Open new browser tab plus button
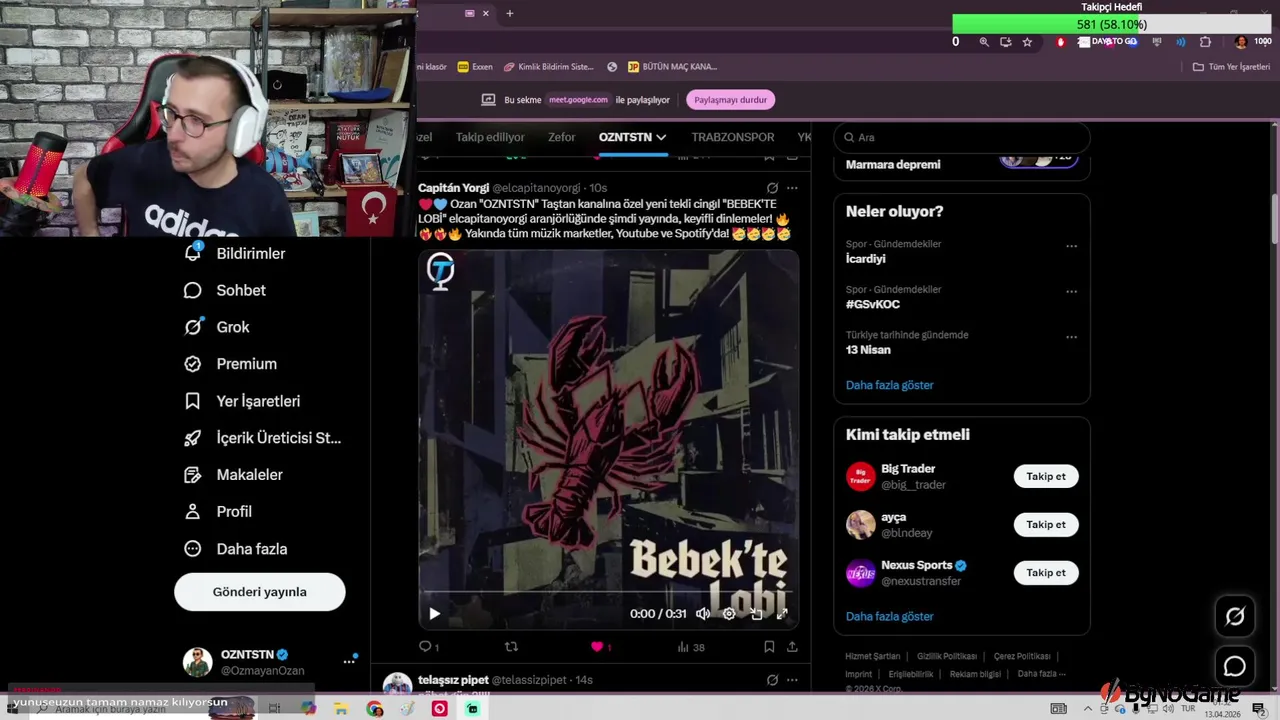The height and width of the screenshot is (720, 1280). 509,13
